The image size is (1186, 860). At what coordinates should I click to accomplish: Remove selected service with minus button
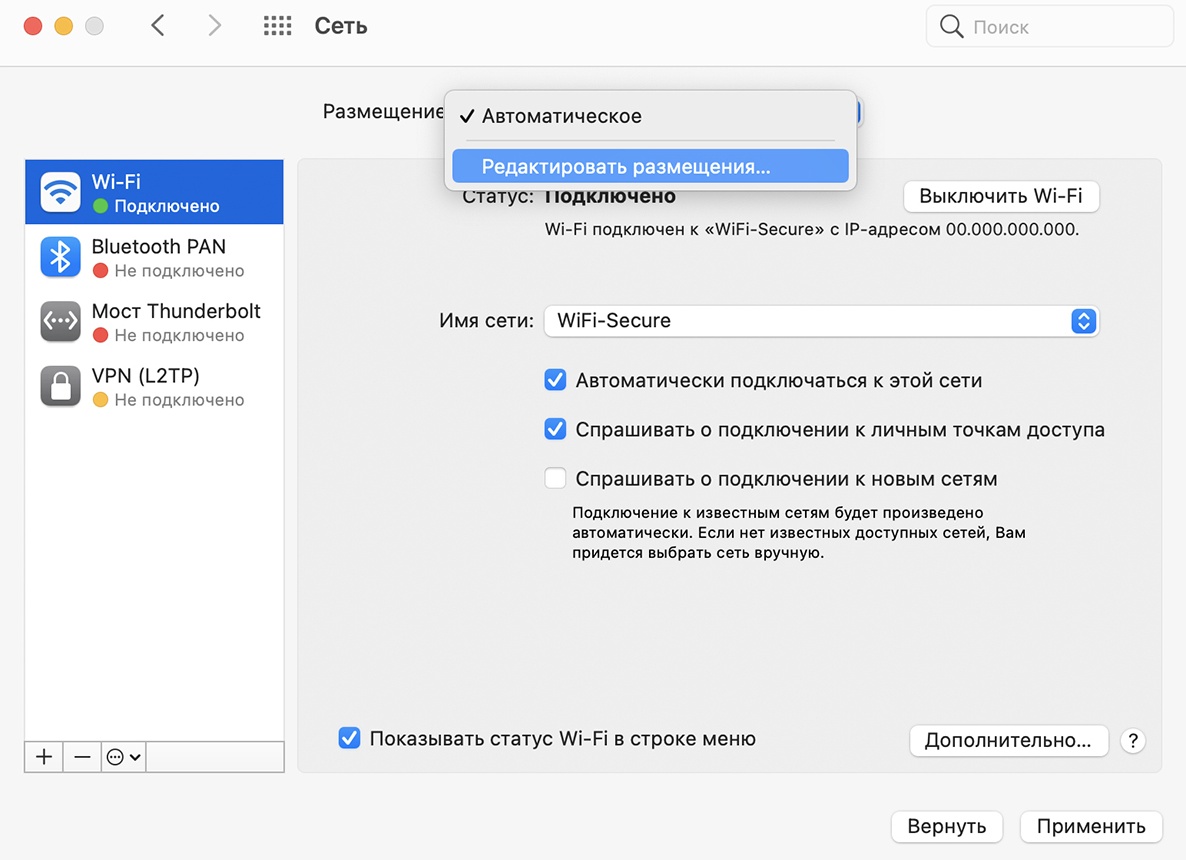82,756
